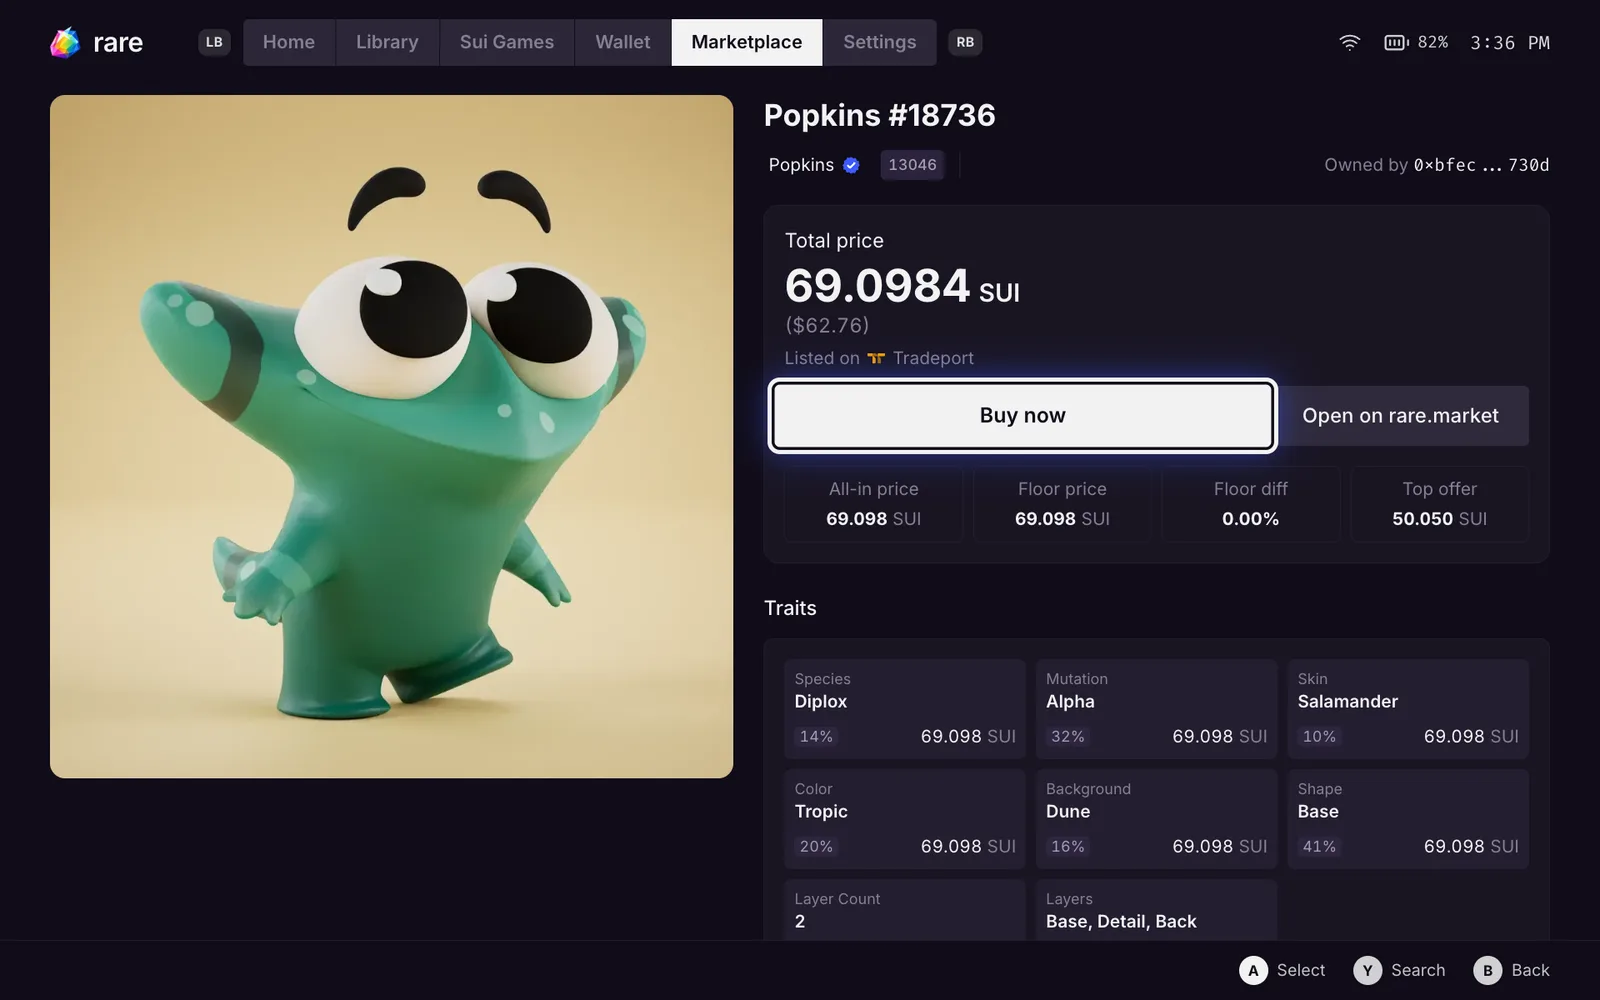
Task: Select the Shape Base trait card
Action: click(1408, 818)
